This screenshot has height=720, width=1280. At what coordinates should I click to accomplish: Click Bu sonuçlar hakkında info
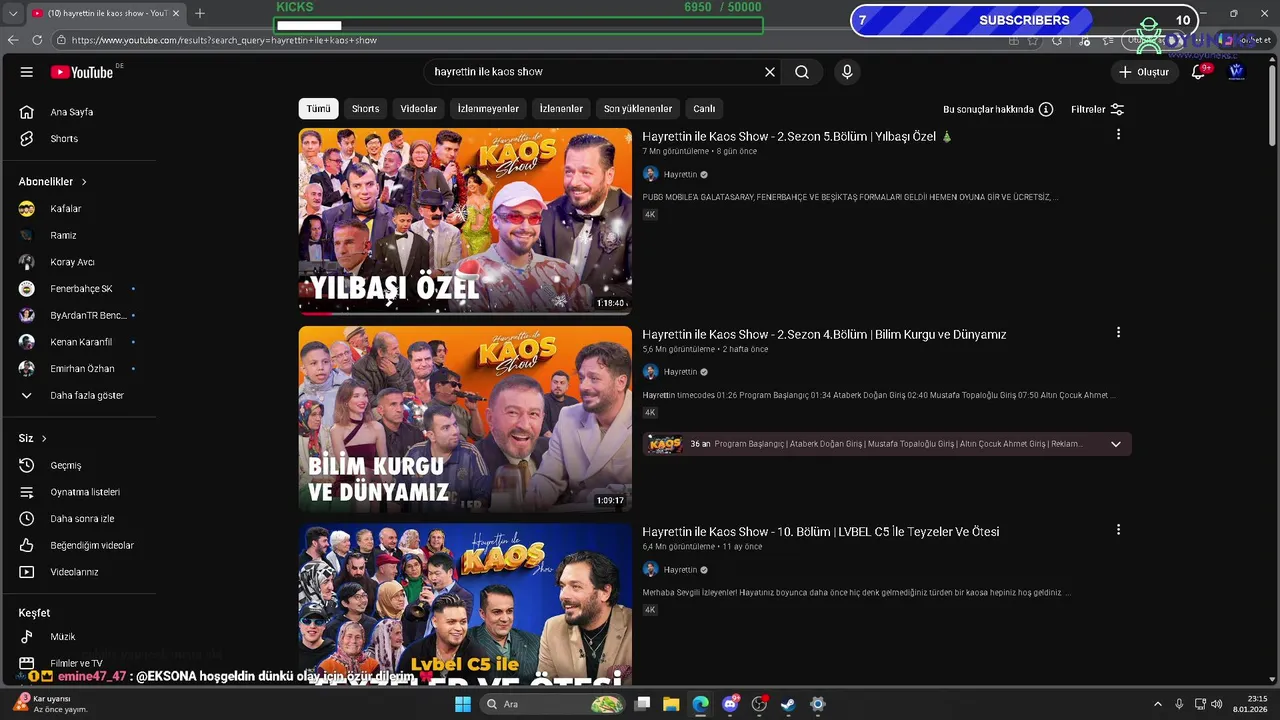[998, 109]
